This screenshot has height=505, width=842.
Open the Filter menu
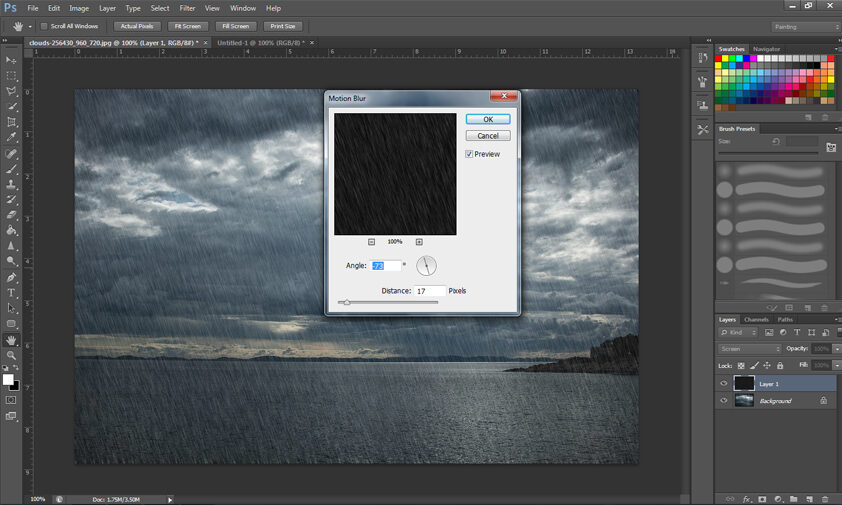(x=187, y=8)
